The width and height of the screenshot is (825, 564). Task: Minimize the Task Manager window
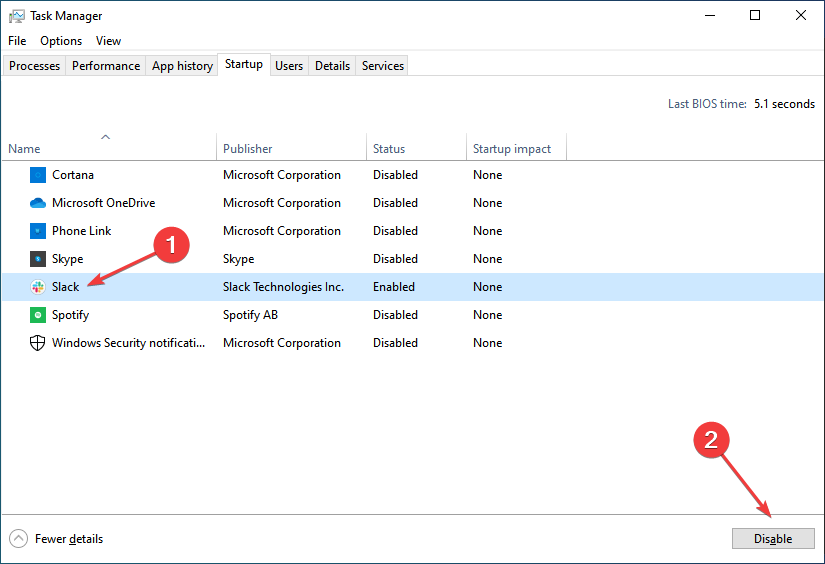(x=710, y=15)
